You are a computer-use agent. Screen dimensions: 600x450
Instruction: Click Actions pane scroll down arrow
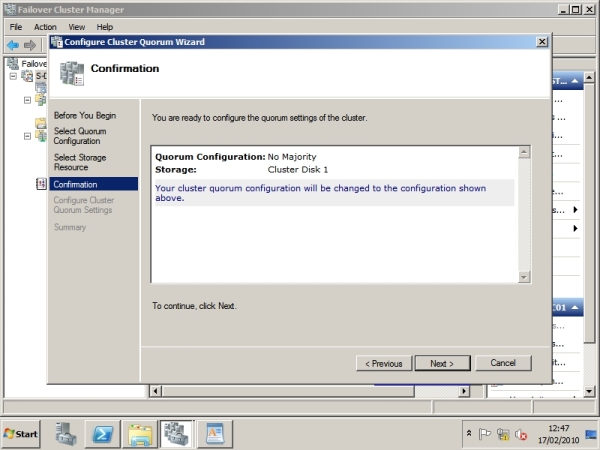[x=589, y=391]
